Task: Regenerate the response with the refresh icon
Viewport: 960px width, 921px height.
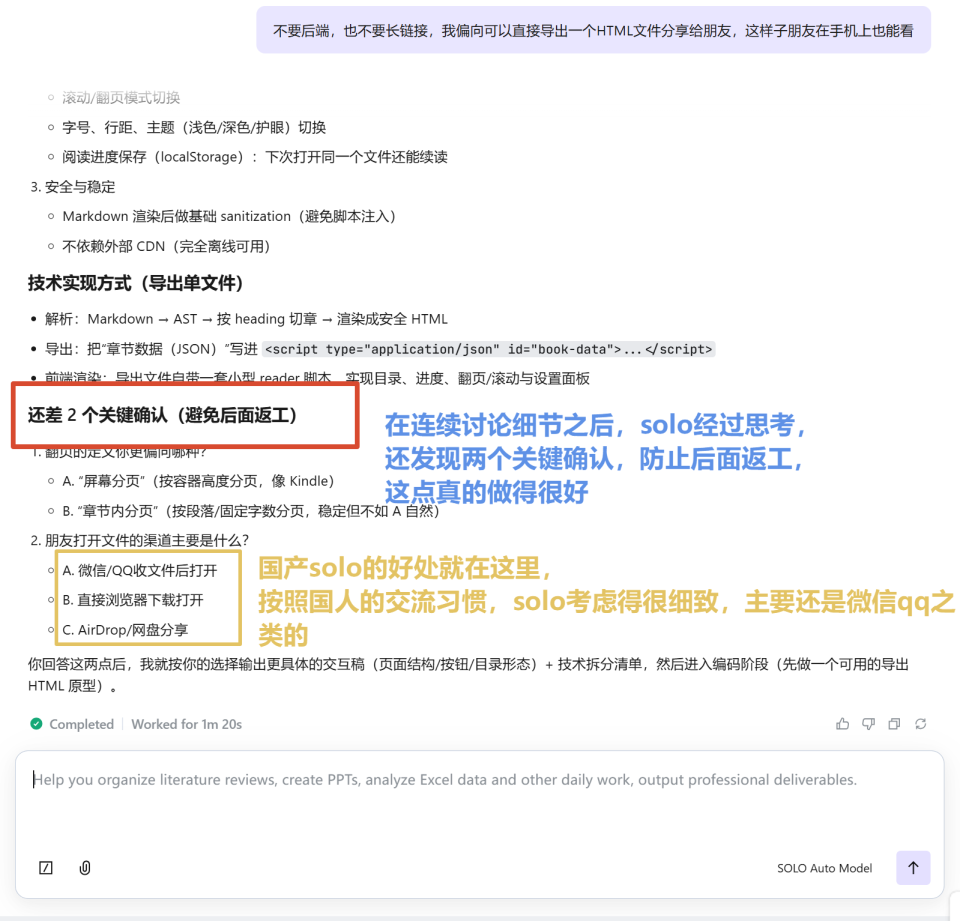Action: point(920,723)
